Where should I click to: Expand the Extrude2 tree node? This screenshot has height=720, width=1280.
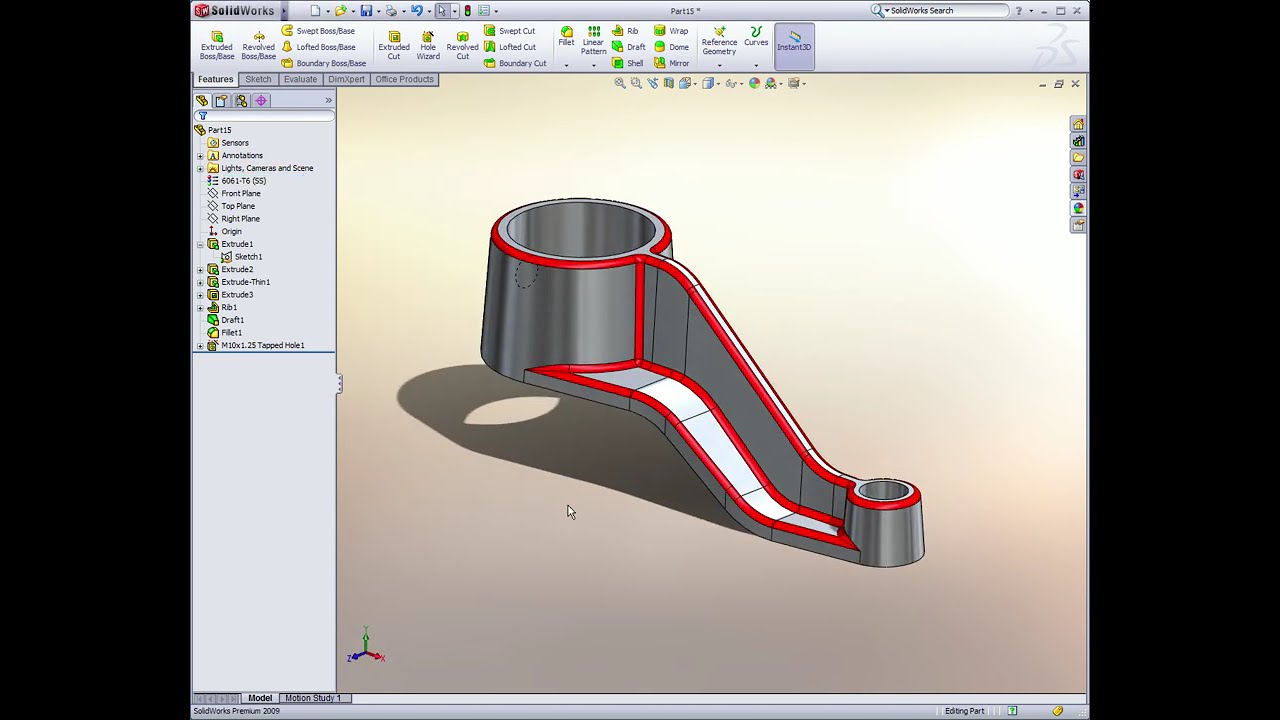pos(200,269)
